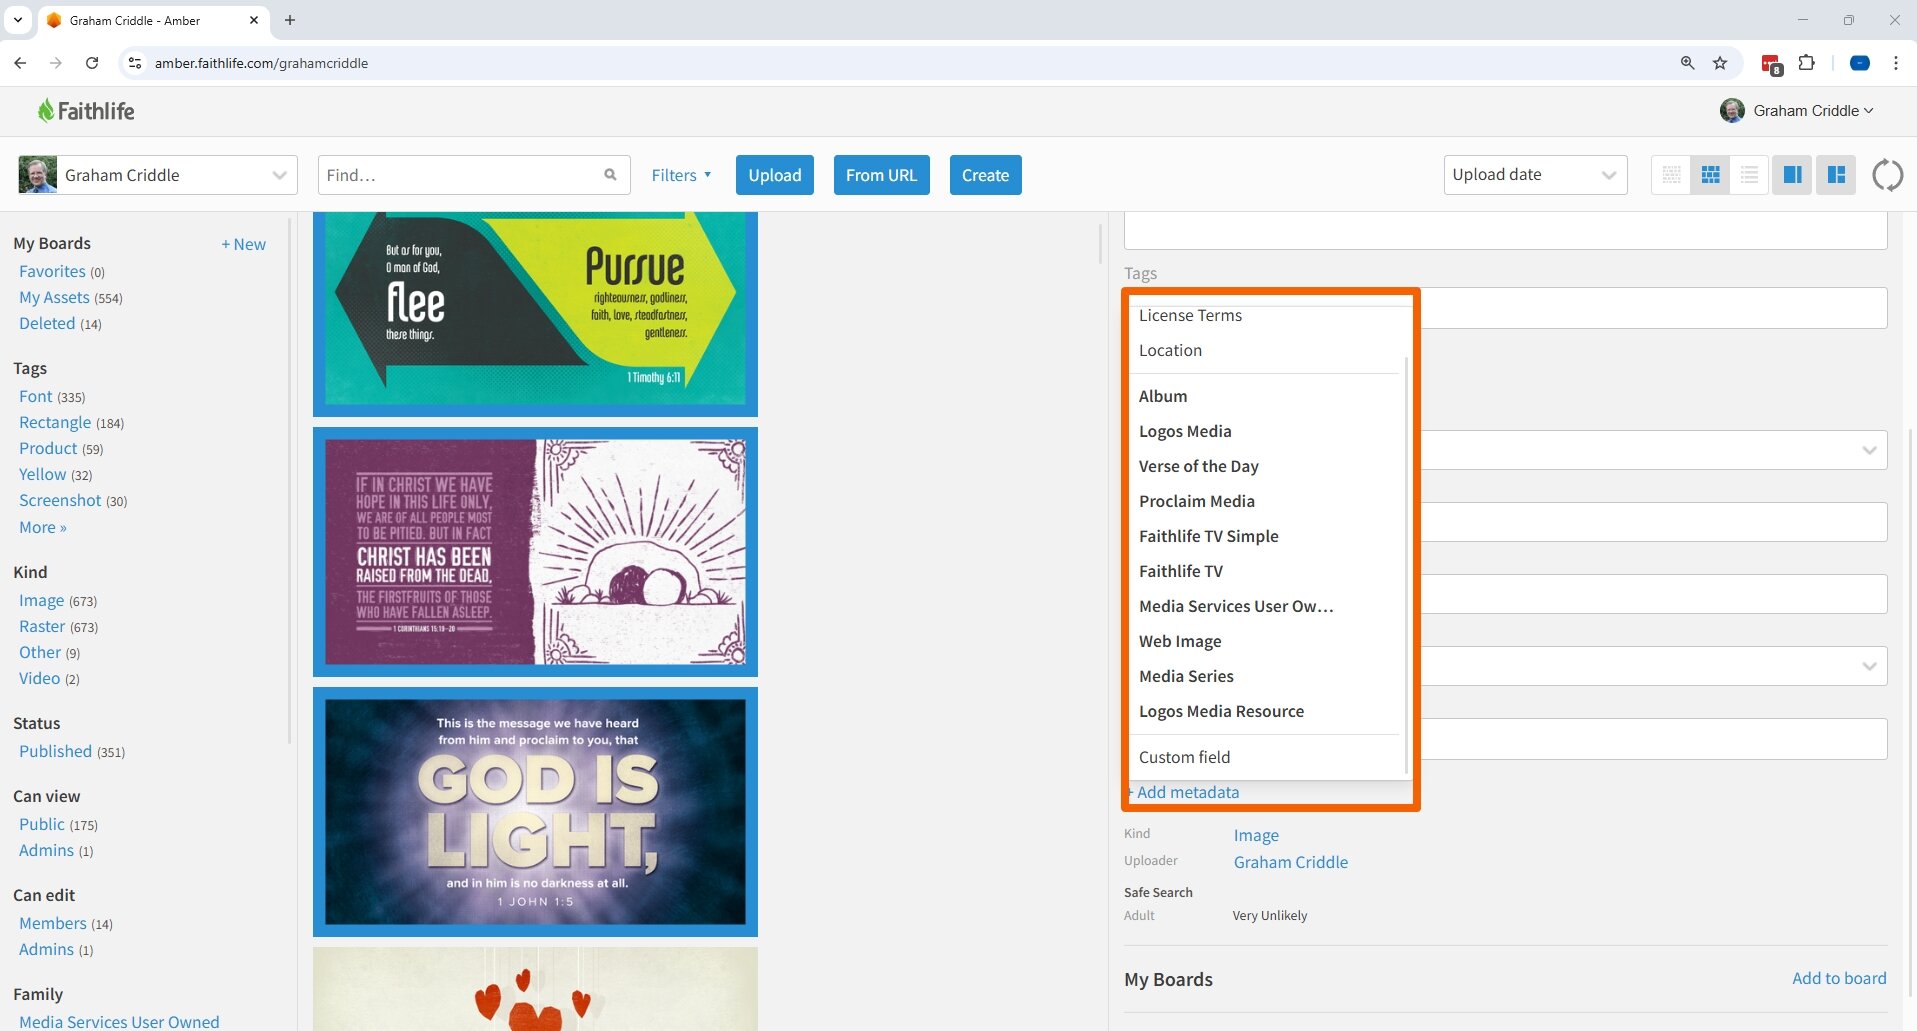The width and height of the screenshot is (1917, 1031).
Task: Select Logos Media Resource option
Action: 1221,711
